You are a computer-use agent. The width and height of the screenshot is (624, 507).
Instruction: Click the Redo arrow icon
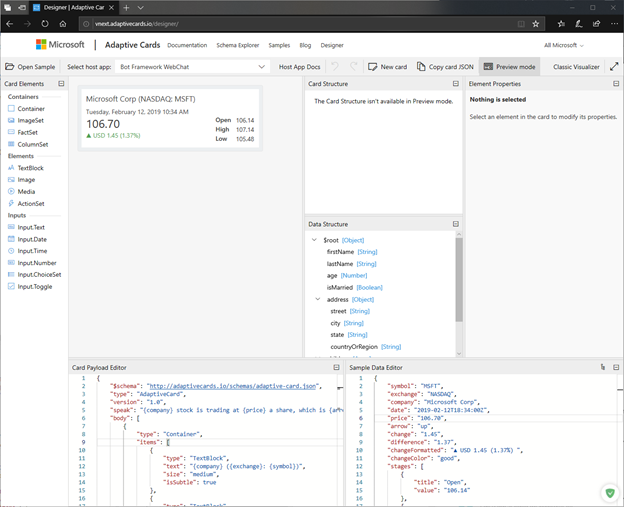(x=353, y=66)
